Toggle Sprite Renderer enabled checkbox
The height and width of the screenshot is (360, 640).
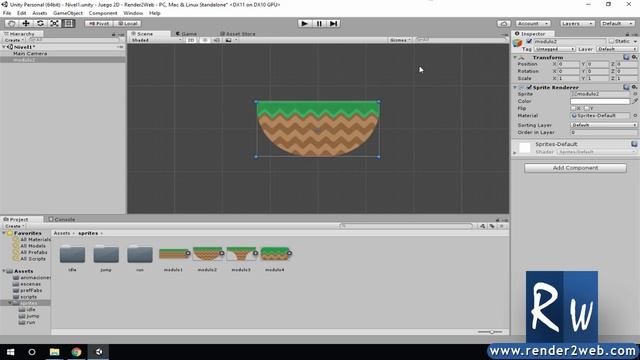pos(529,87)
